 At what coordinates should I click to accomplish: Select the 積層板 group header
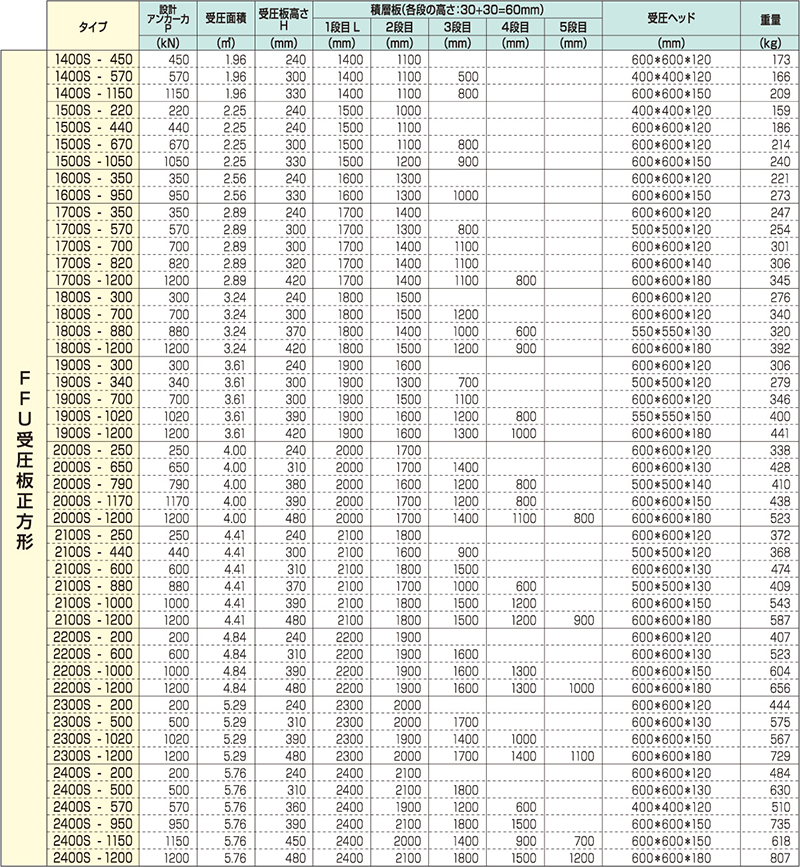[x=457, y=9]
